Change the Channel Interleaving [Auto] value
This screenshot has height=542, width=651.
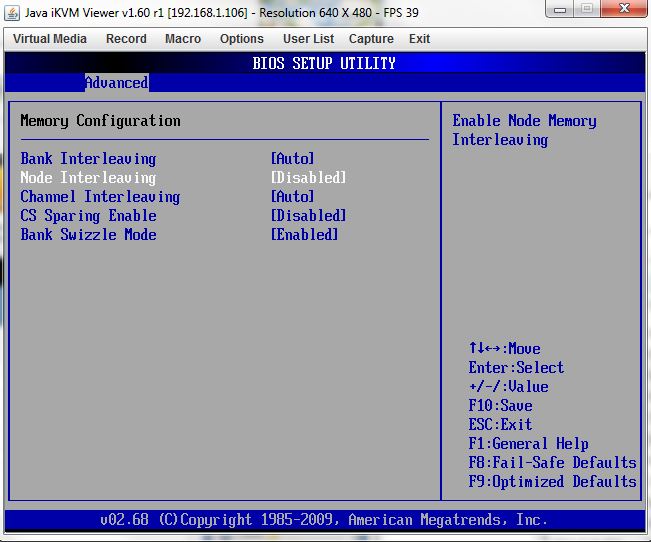[x=292, y=197]
